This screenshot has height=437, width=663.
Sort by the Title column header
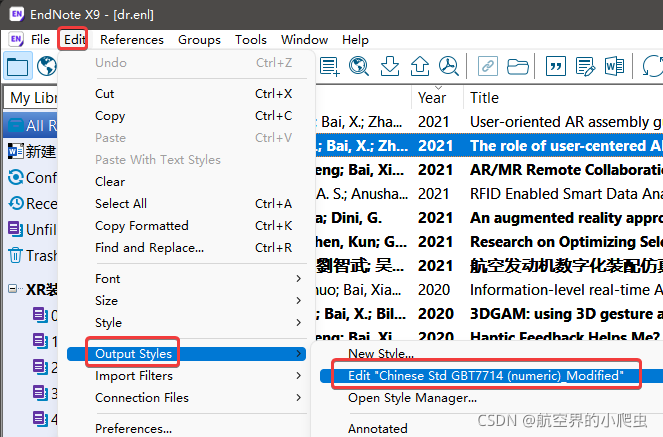563,98
